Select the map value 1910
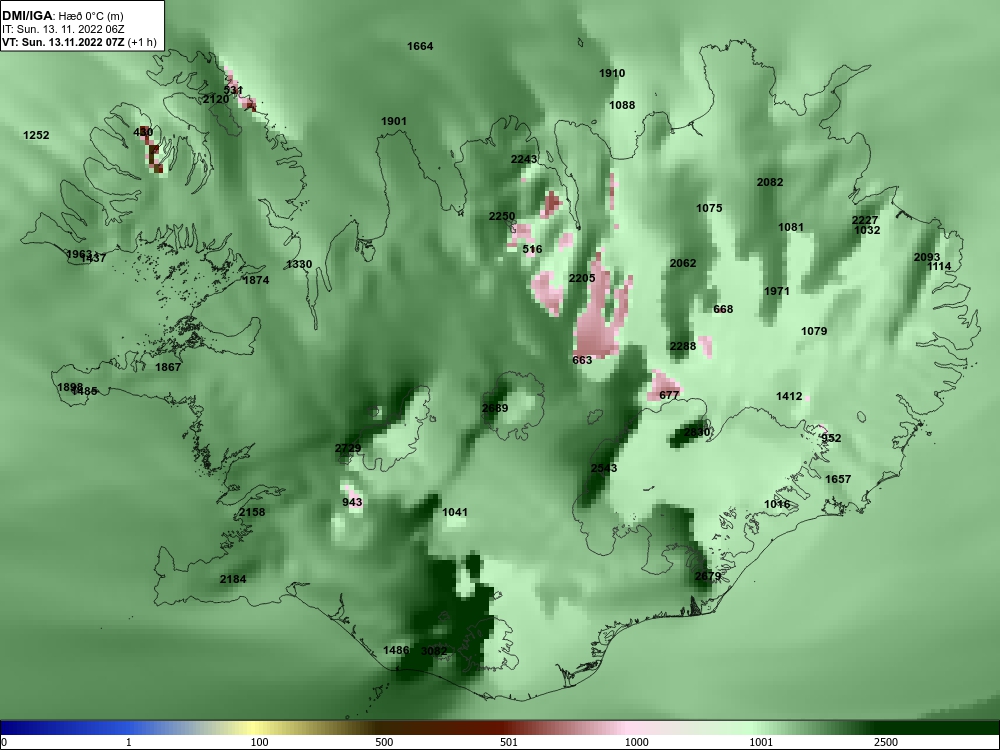Screen dimensions: 1000x750 (x=612, y=73)
